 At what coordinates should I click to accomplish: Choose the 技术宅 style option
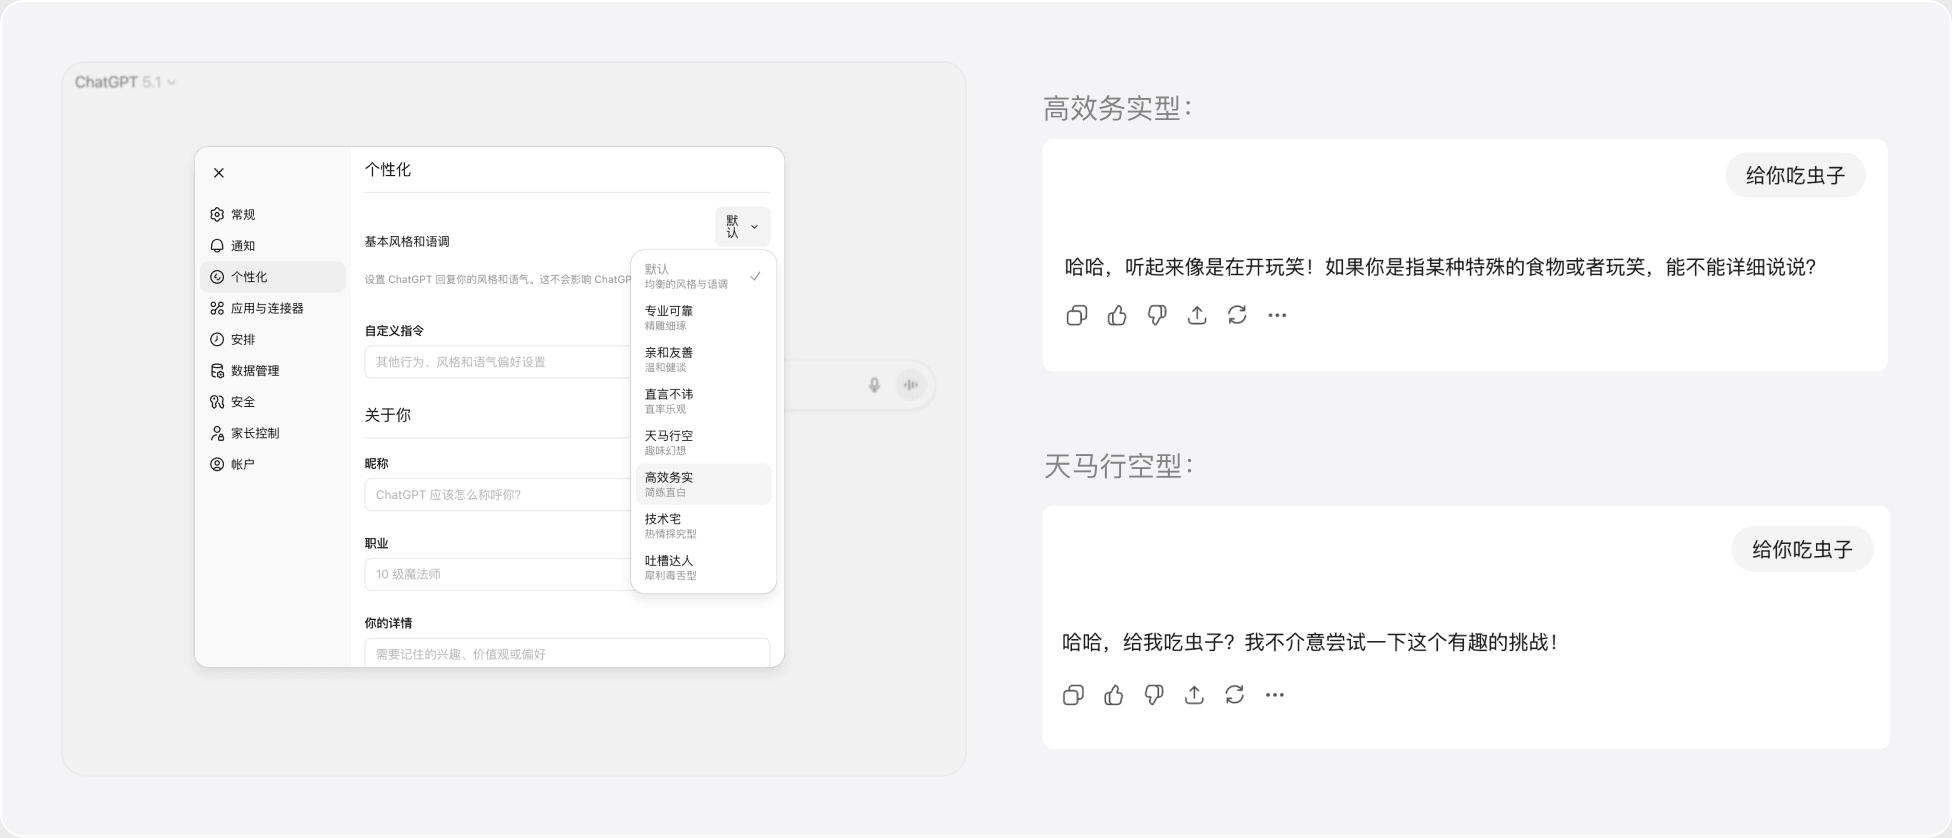[x=703, y=526]
